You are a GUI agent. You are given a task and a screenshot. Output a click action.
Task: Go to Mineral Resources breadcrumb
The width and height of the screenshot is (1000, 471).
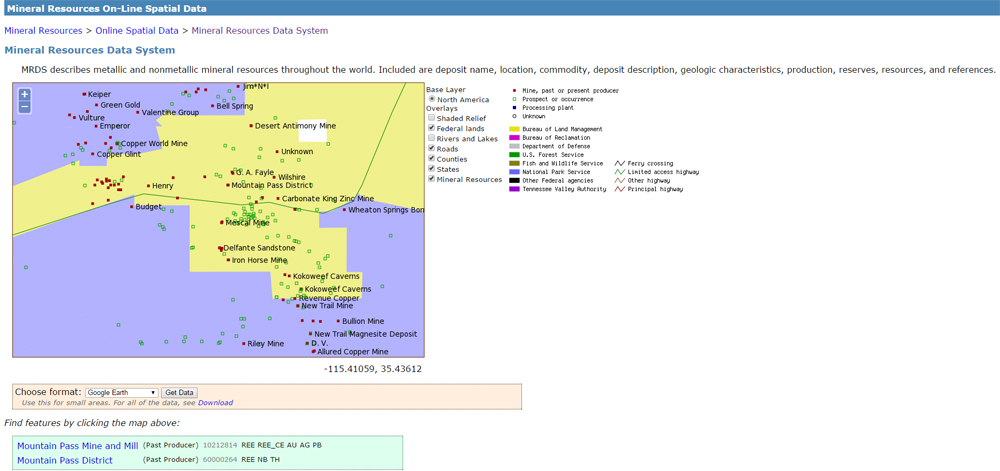click(43, 31)
